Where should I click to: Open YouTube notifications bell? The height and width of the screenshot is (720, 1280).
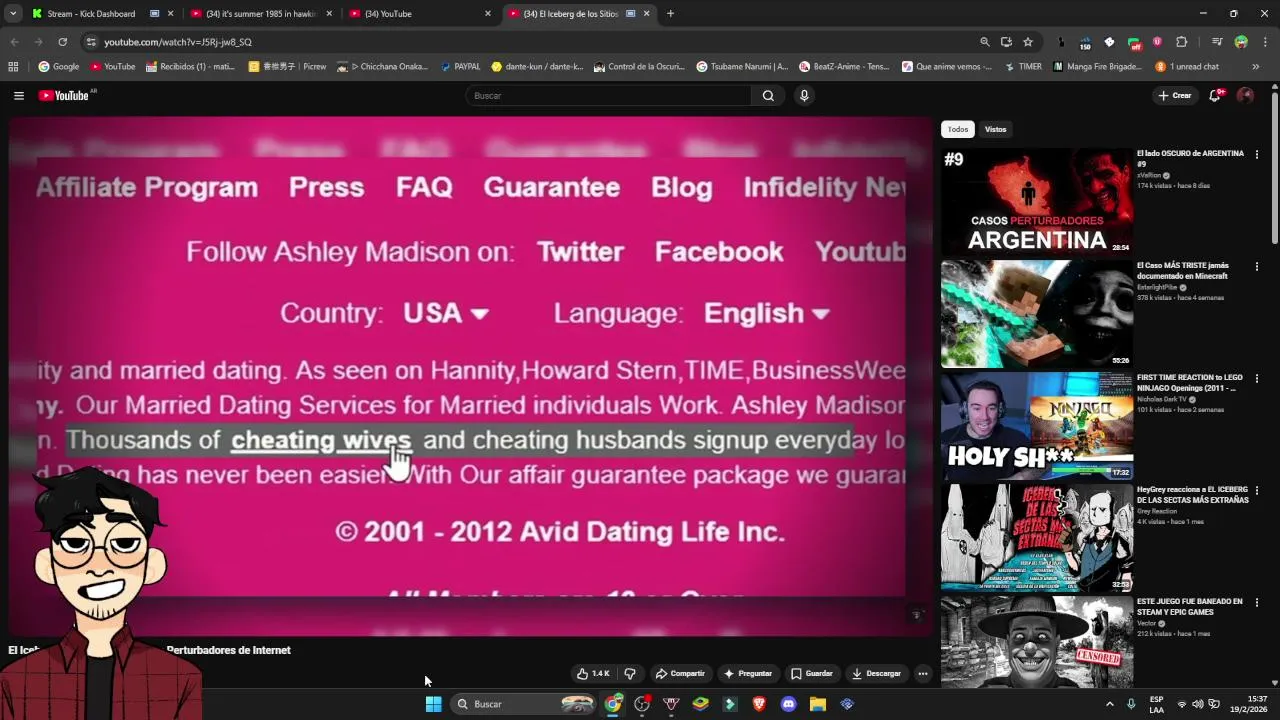coord(1215,96)
